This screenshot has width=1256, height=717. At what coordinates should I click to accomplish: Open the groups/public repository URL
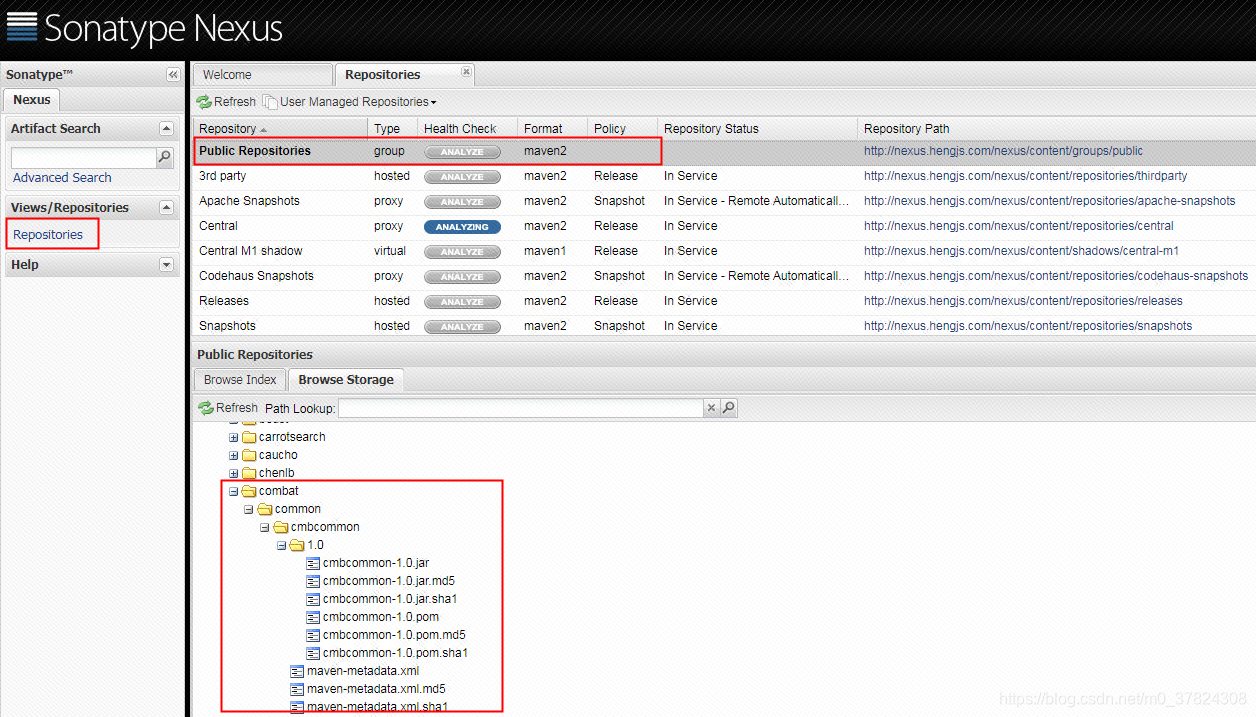click(x=1003, y=151)
